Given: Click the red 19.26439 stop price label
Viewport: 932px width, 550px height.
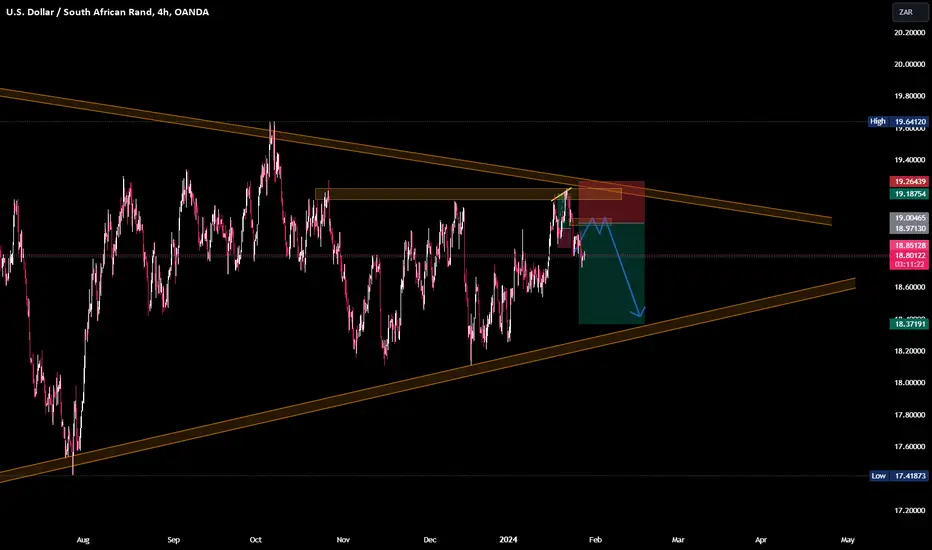Looking at the screenshot, I should pyautogui.click(x=909, y=181).
